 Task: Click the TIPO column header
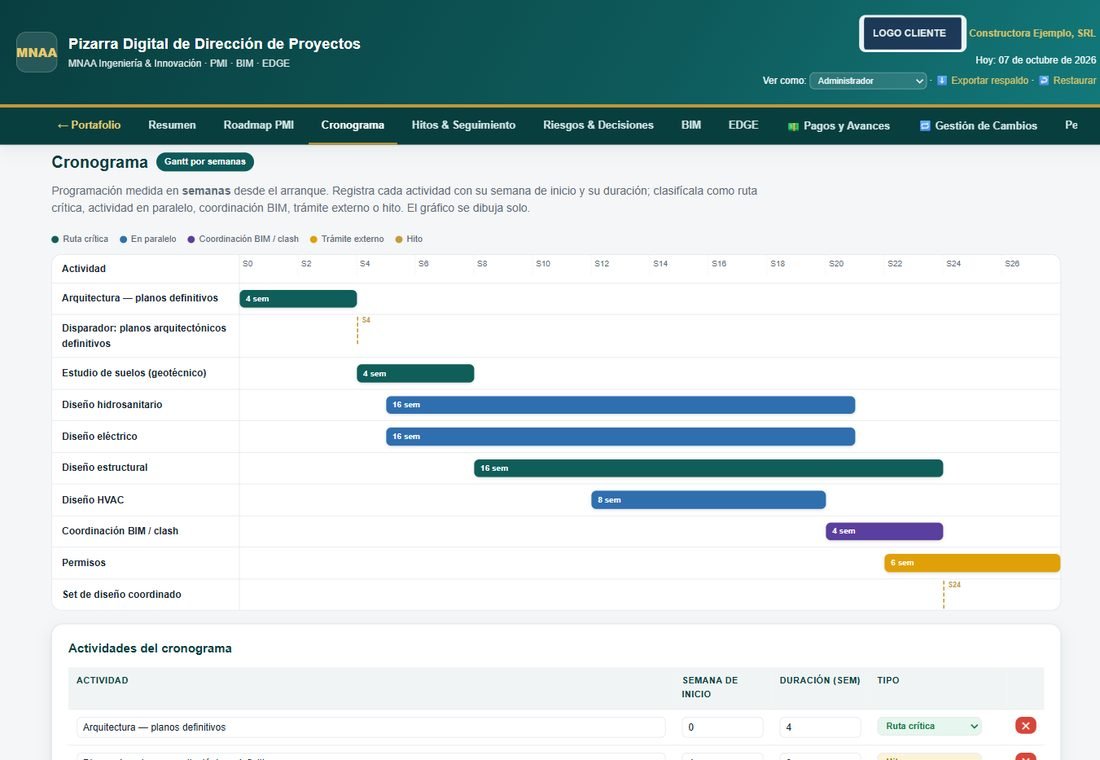[888, 680]
